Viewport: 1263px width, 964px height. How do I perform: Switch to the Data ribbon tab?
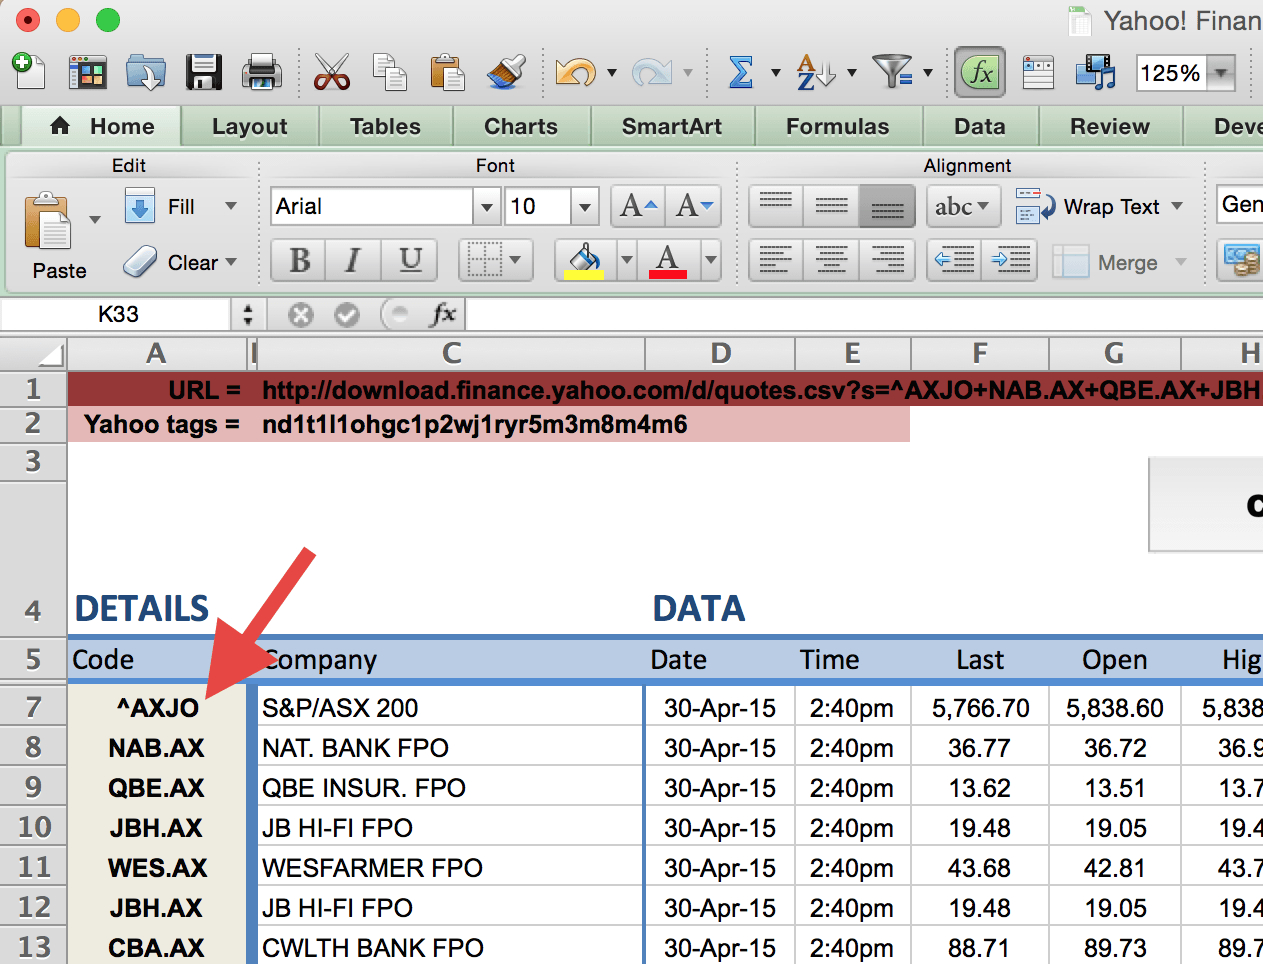coord(979,126)
